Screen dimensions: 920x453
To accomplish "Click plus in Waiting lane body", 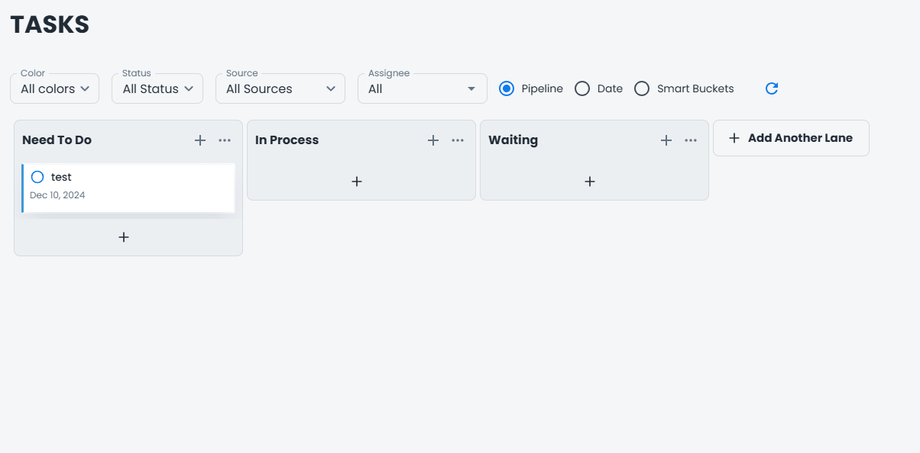I will pyautogui.click(x=590, y=181).
